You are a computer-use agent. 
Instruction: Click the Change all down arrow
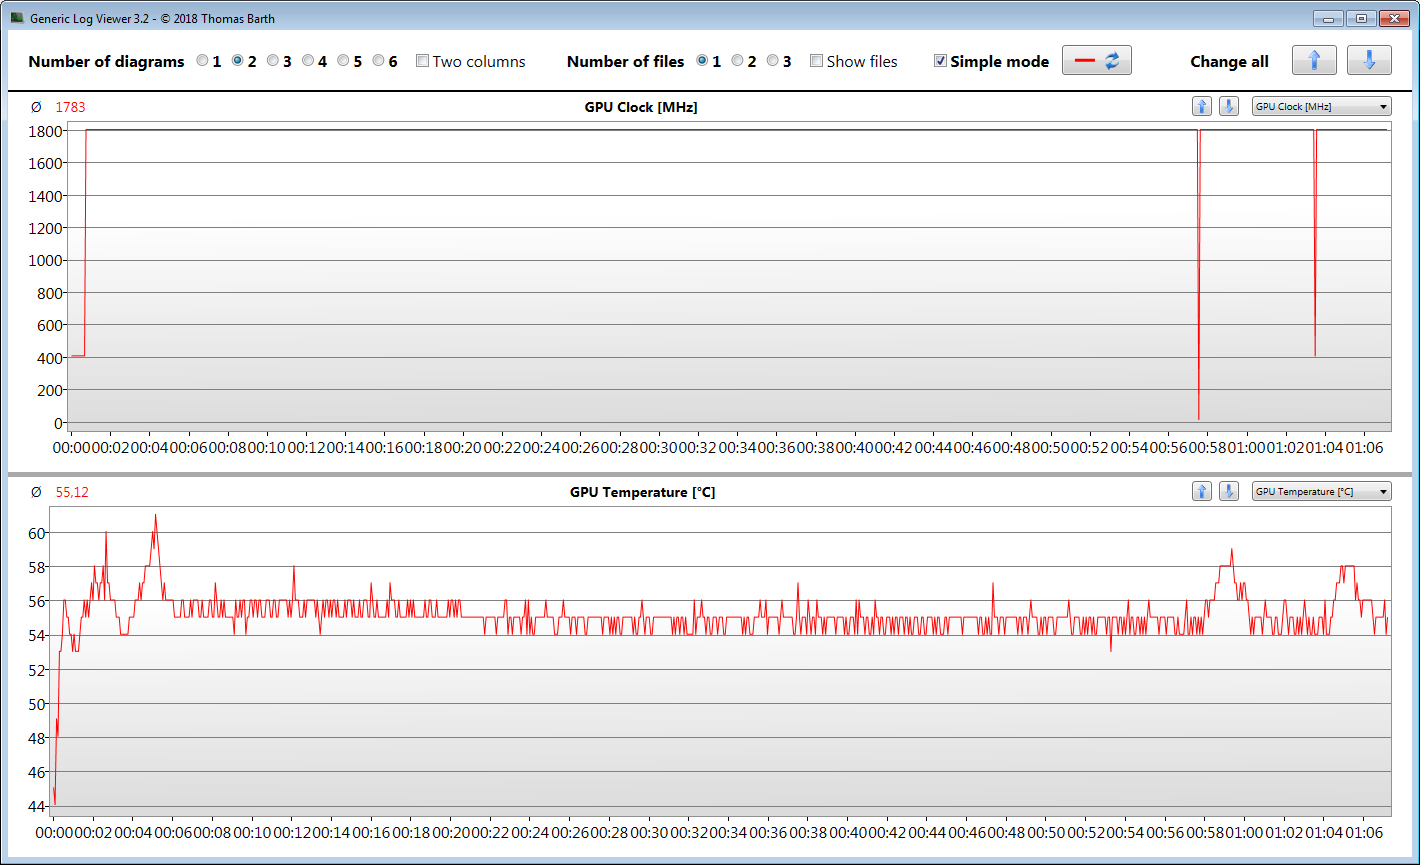(x=1368, y=61)
